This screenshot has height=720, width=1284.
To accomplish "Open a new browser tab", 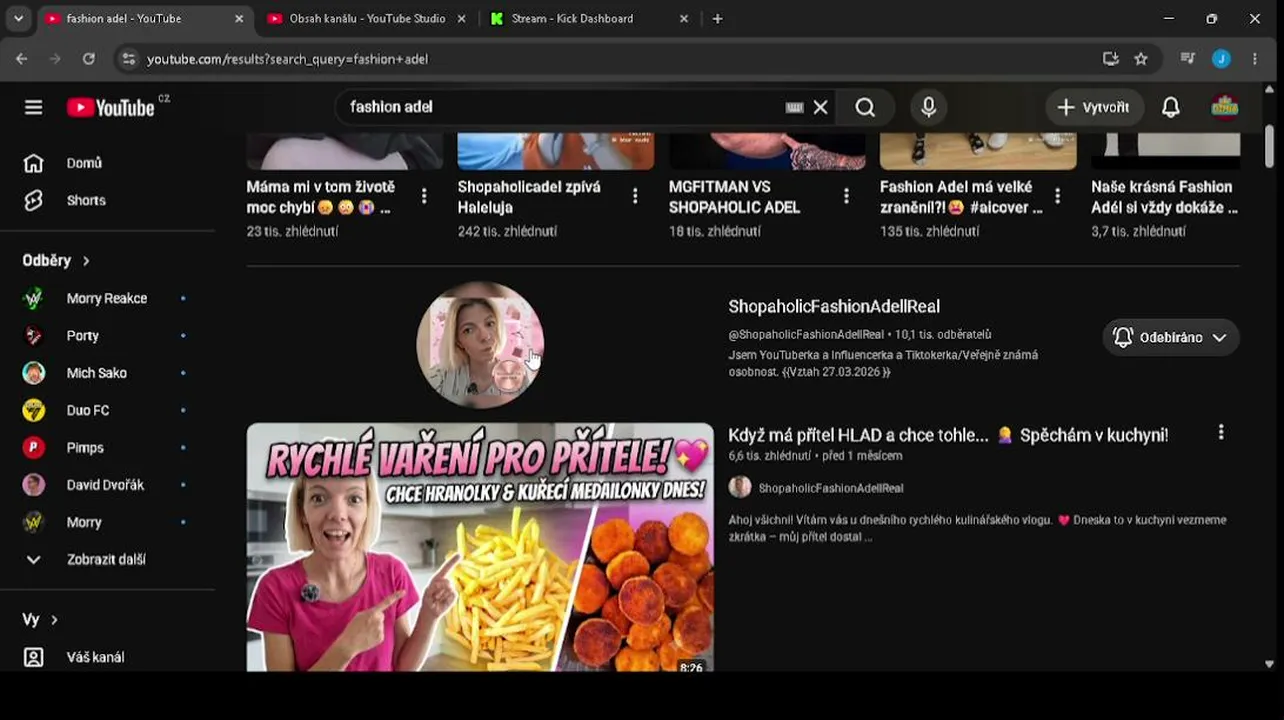I will (x=717, y=19).
